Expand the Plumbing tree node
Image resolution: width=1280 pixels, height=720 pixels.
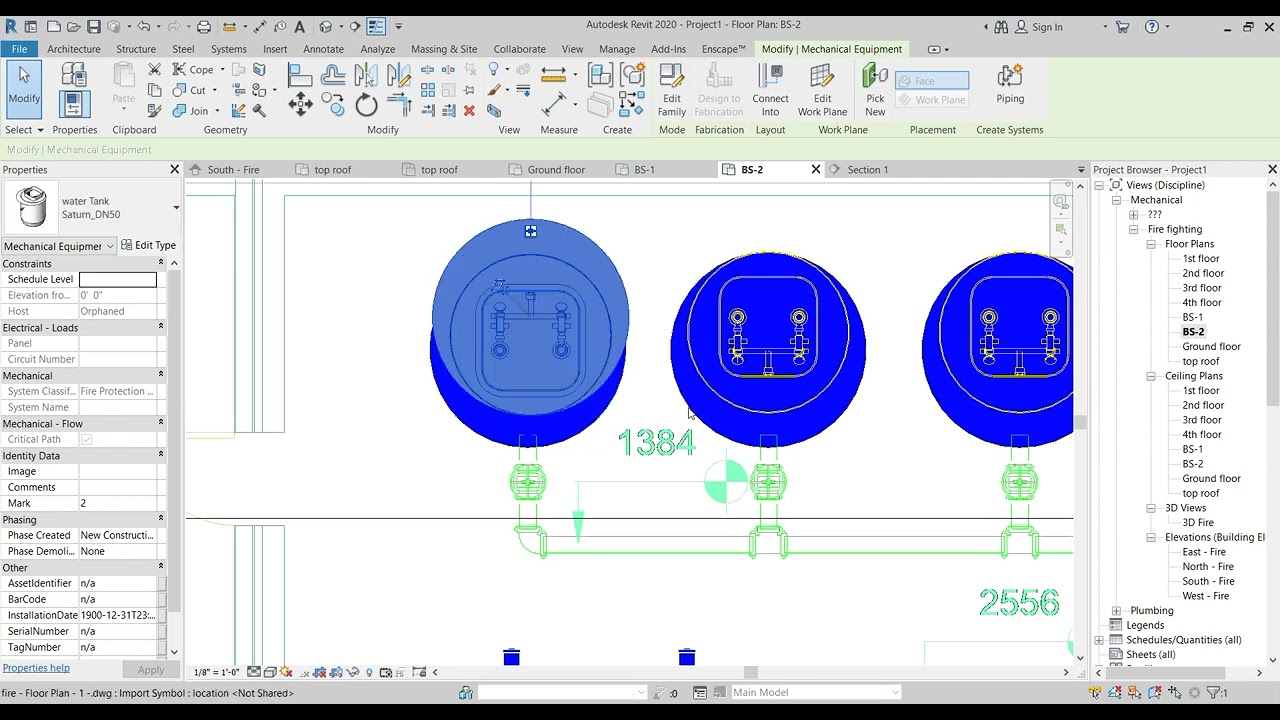point(1116,611)
